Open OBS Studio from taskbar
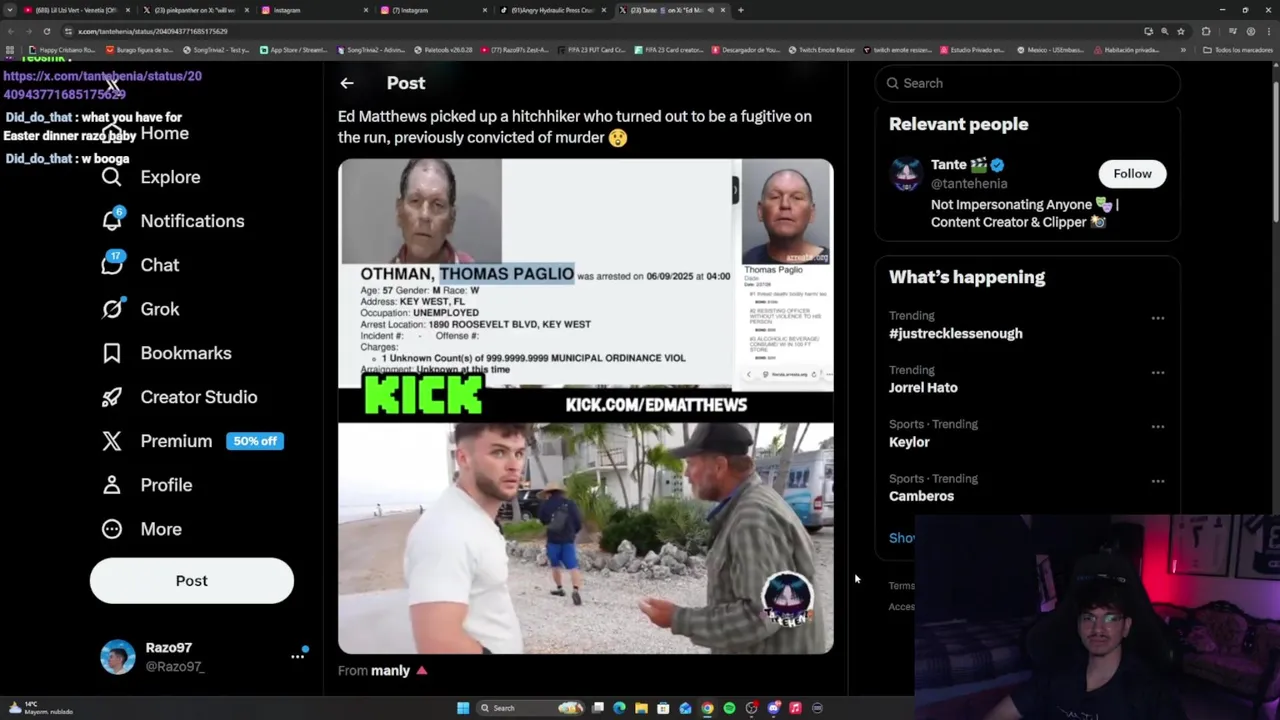The height and width of the screenshot is (720, 1280). coord(751,708)
